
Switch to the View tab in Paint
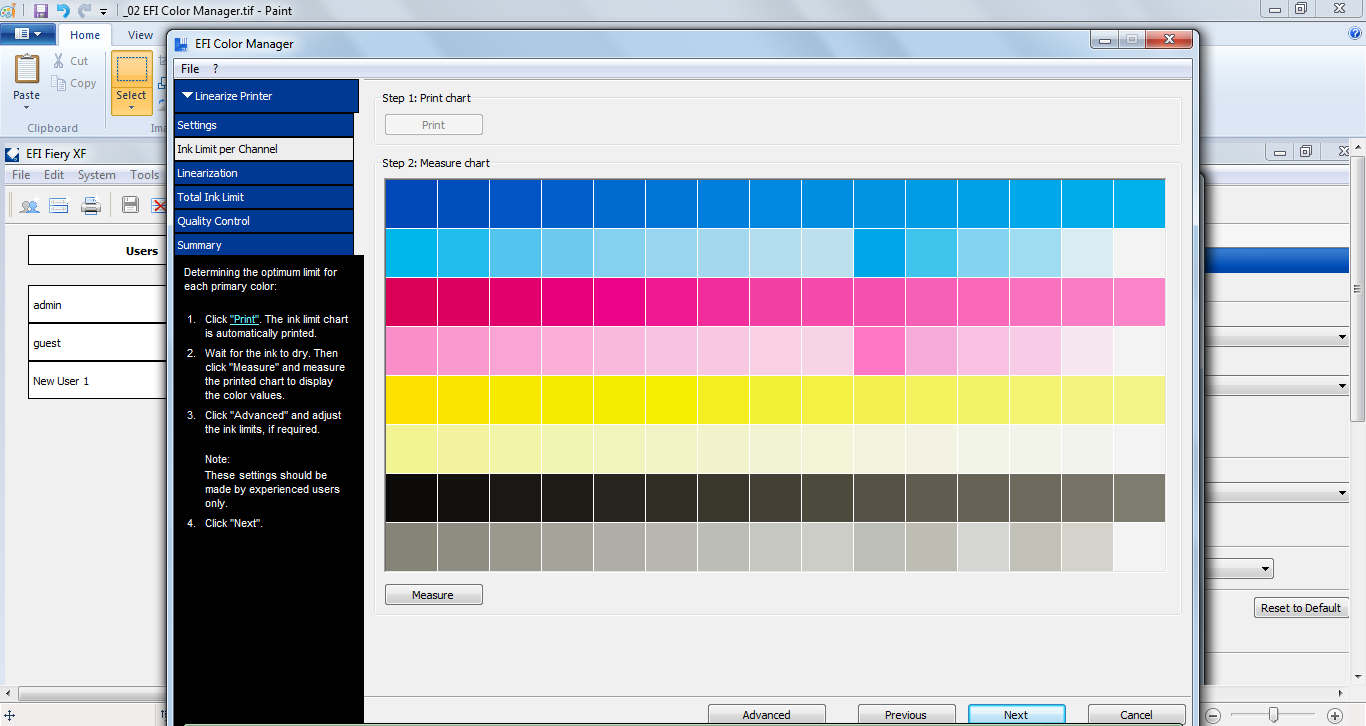[139, 34]
